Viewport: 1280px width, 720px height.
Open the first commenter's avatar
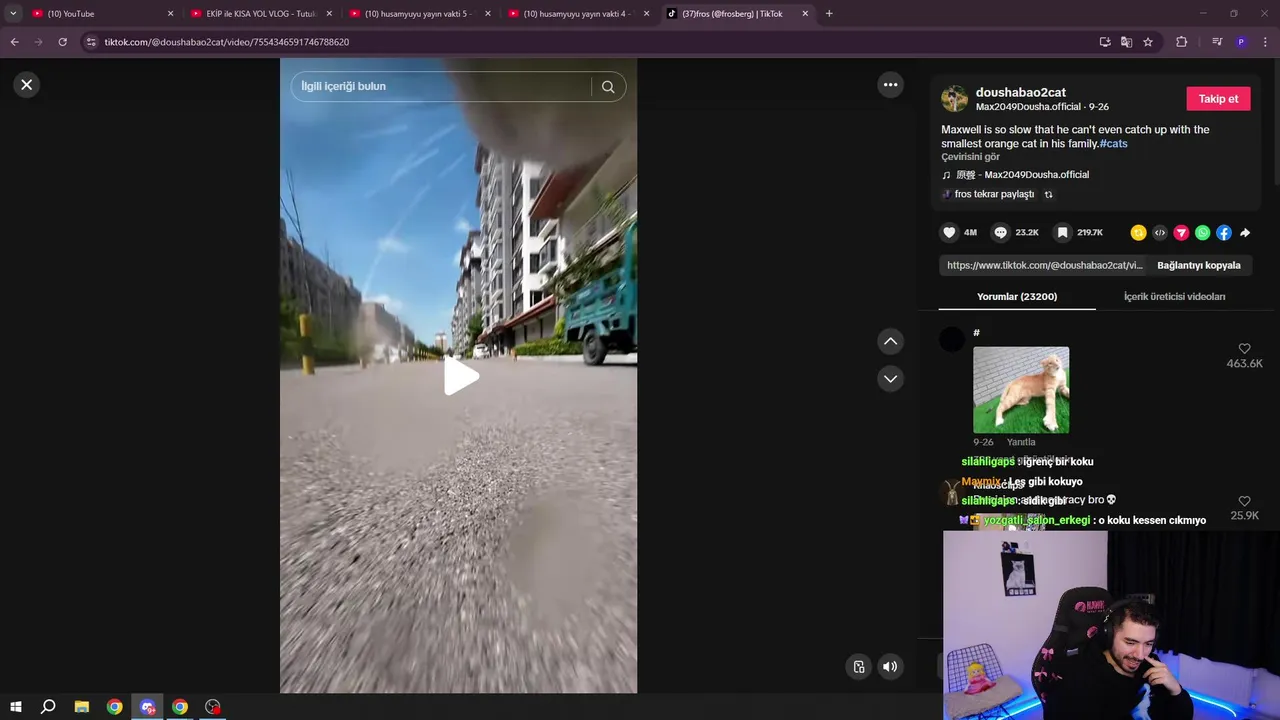(952, 340)
